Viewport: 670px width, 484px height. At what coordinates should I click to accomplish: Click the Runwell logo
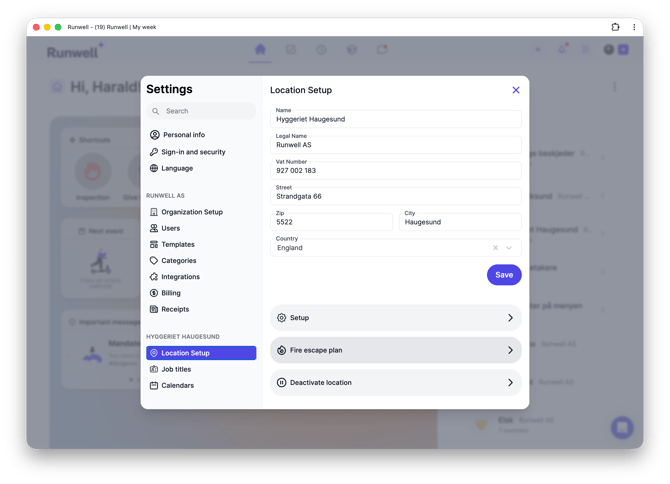point(75,52)
